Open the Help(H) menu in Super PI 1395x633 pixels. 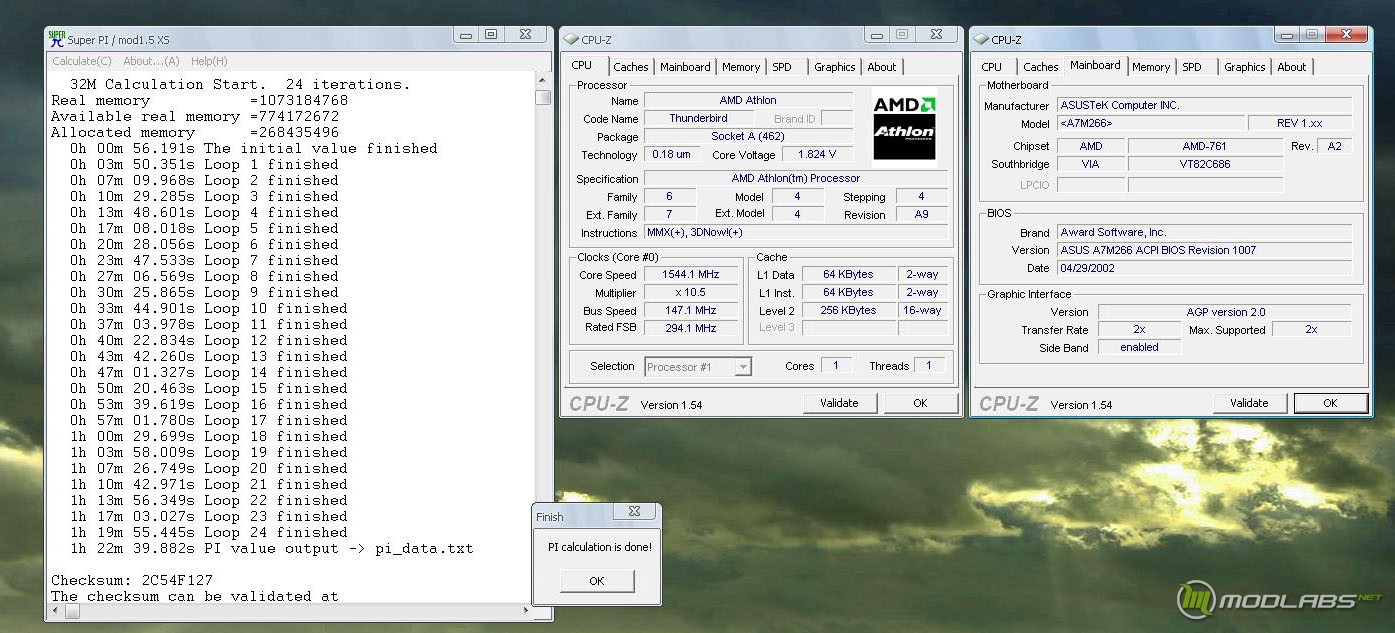click(209, 61)
